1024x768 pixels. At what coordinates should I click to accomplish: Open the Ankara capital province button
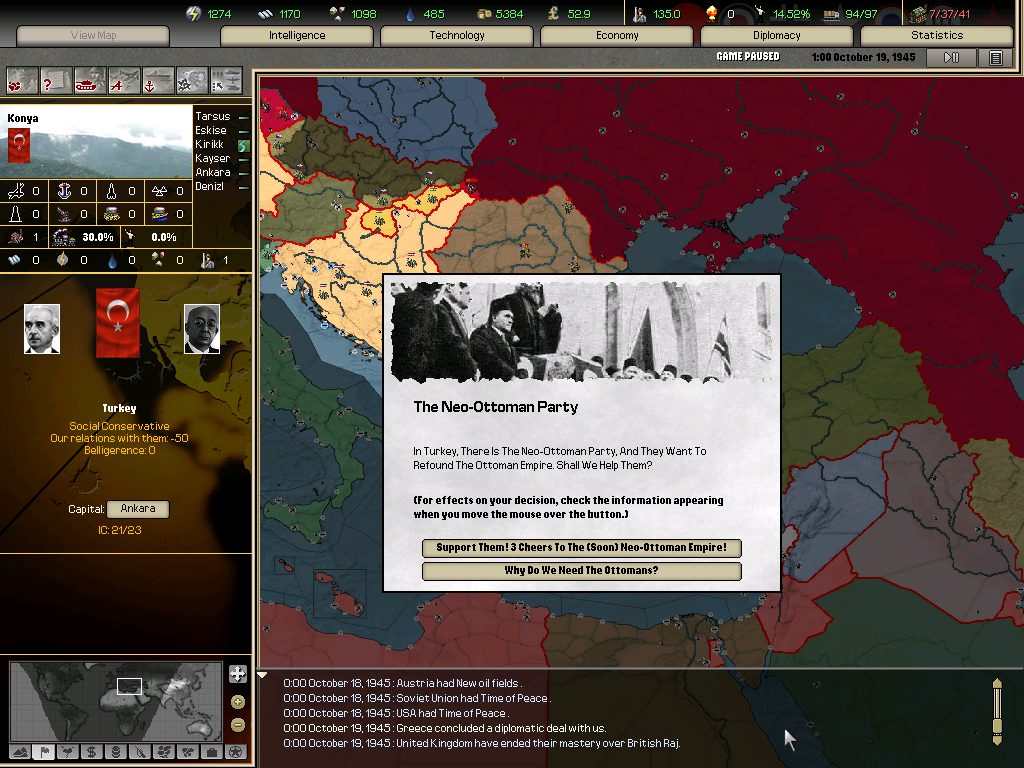pyautogui.click(x=138, y=508)
